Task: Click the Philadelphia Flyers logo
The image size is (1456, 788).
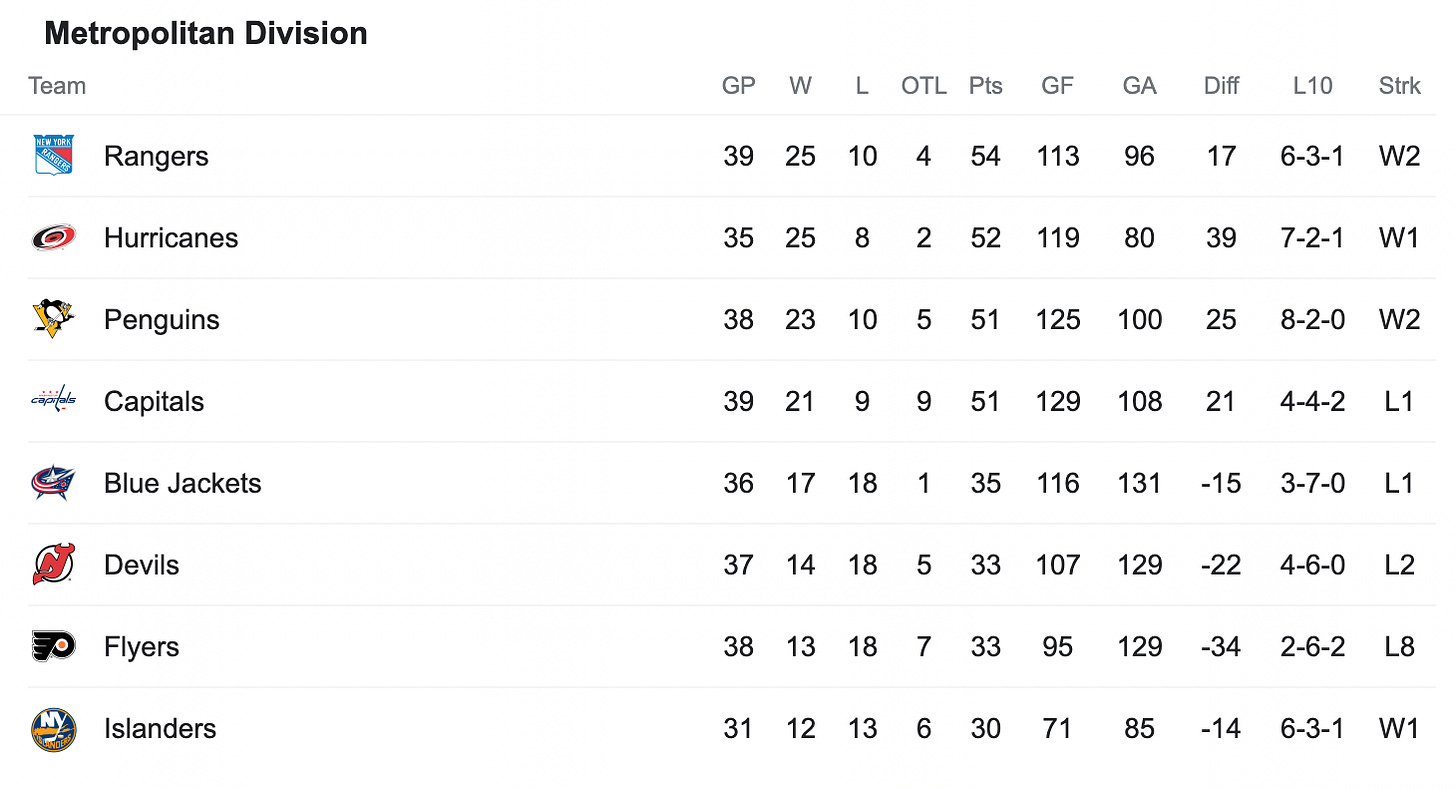Action: [x=53, y=647]
